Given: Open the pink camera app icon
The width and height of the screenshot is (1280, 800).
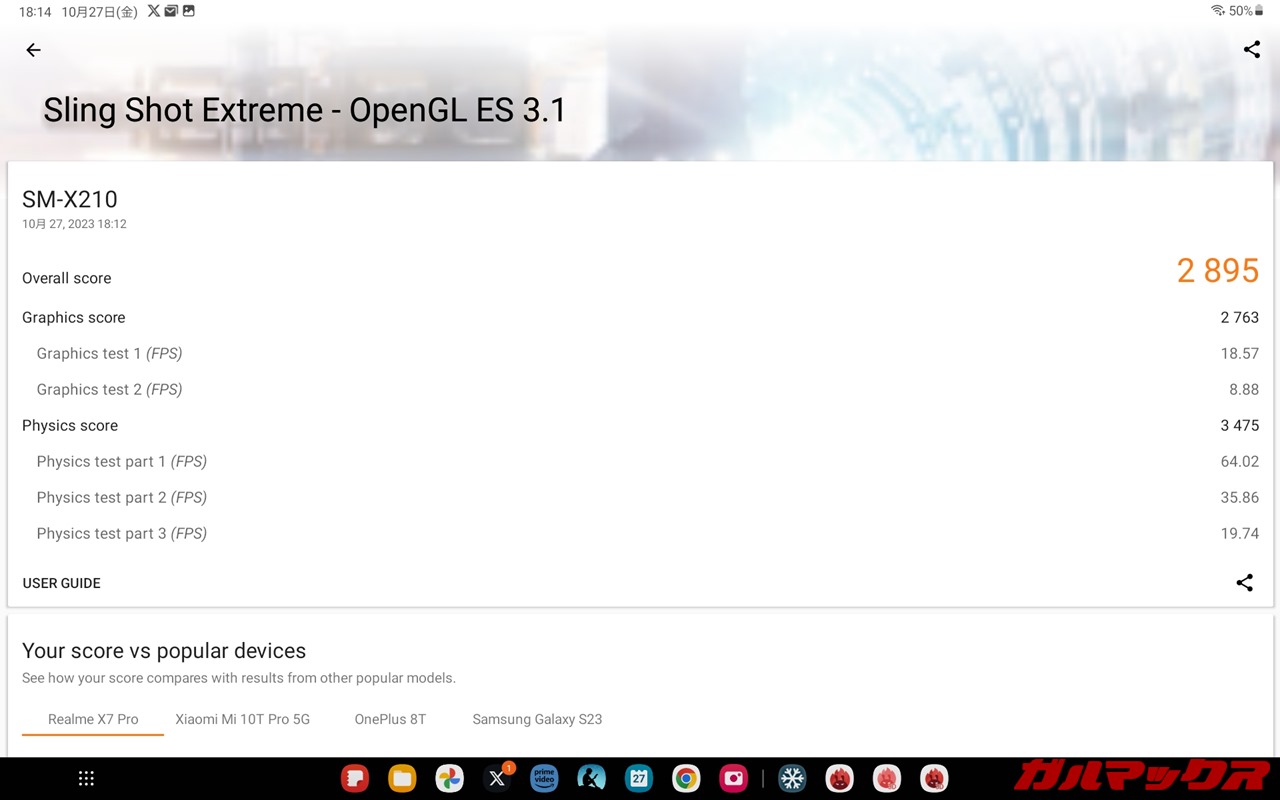Looking at the screenshot, I should point(733,778).
